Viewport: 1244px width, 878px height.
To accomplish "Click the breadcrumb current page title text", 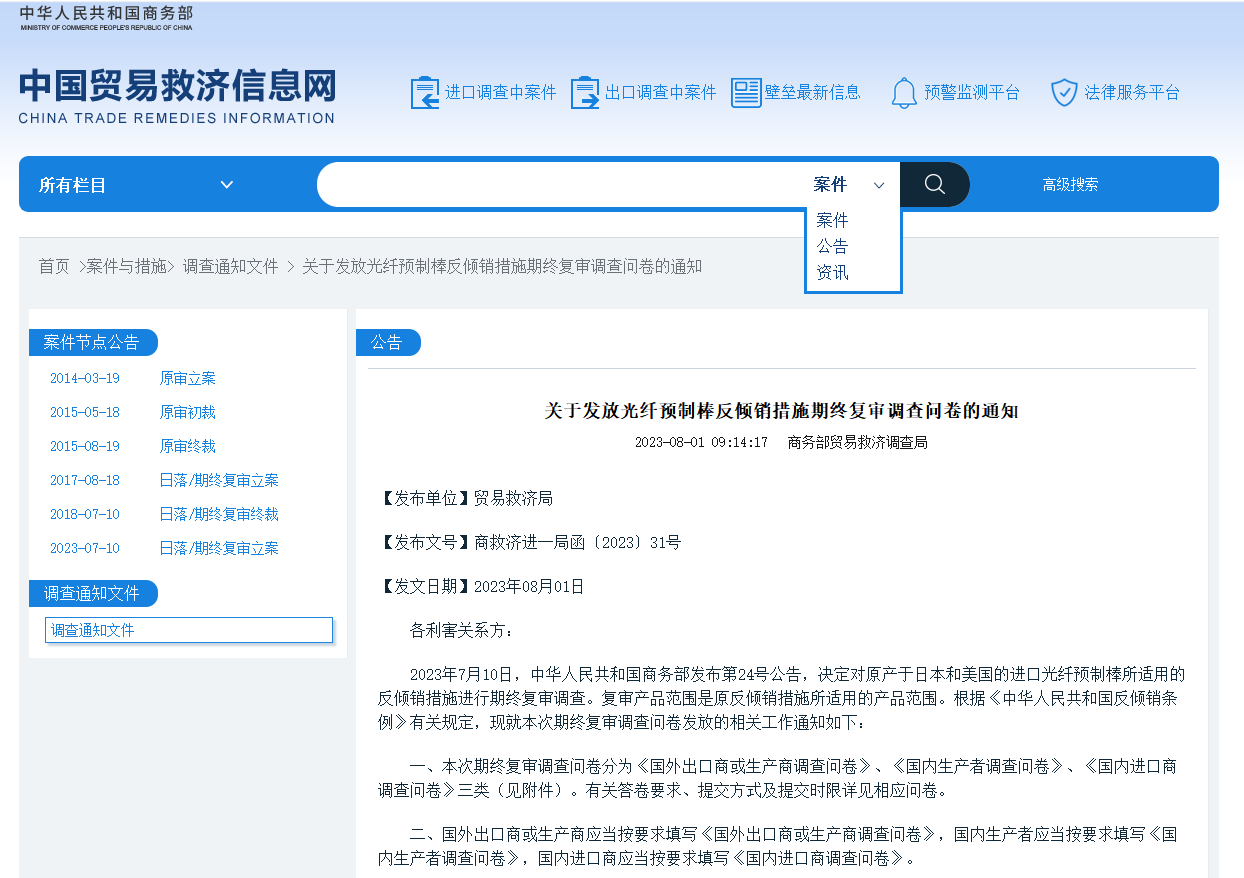I will pyautogui.click(x=502, y=267).
